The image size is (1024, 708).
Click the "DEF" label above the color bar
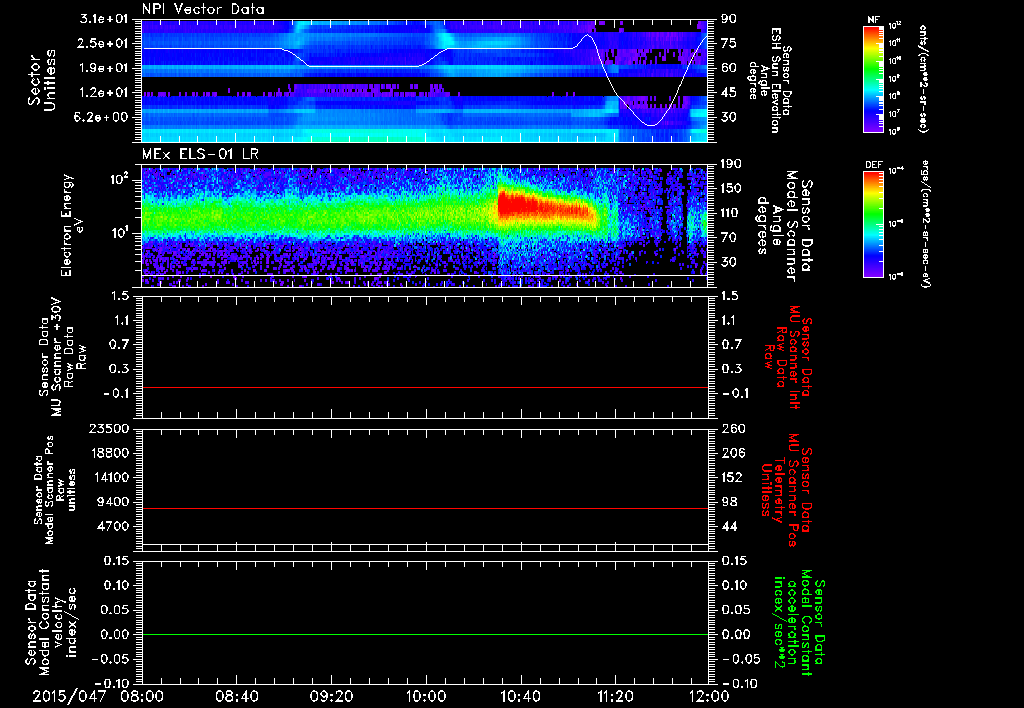tap(873, 165)
